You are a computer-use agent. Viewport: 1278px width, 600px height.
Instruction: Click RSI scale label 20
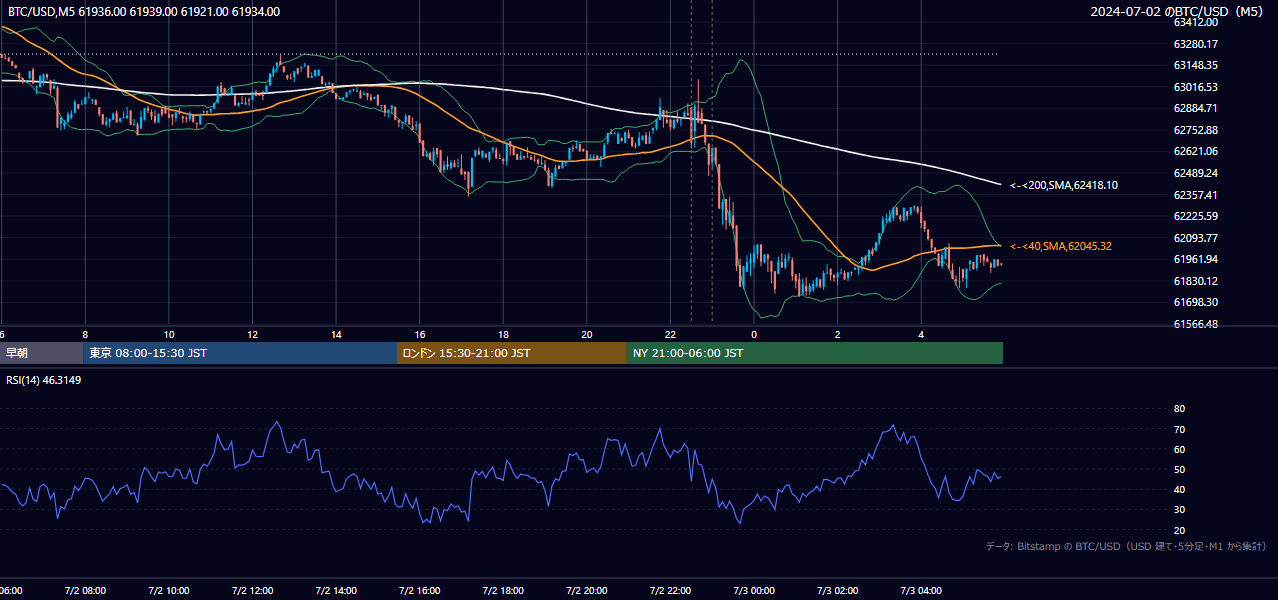1179,530
